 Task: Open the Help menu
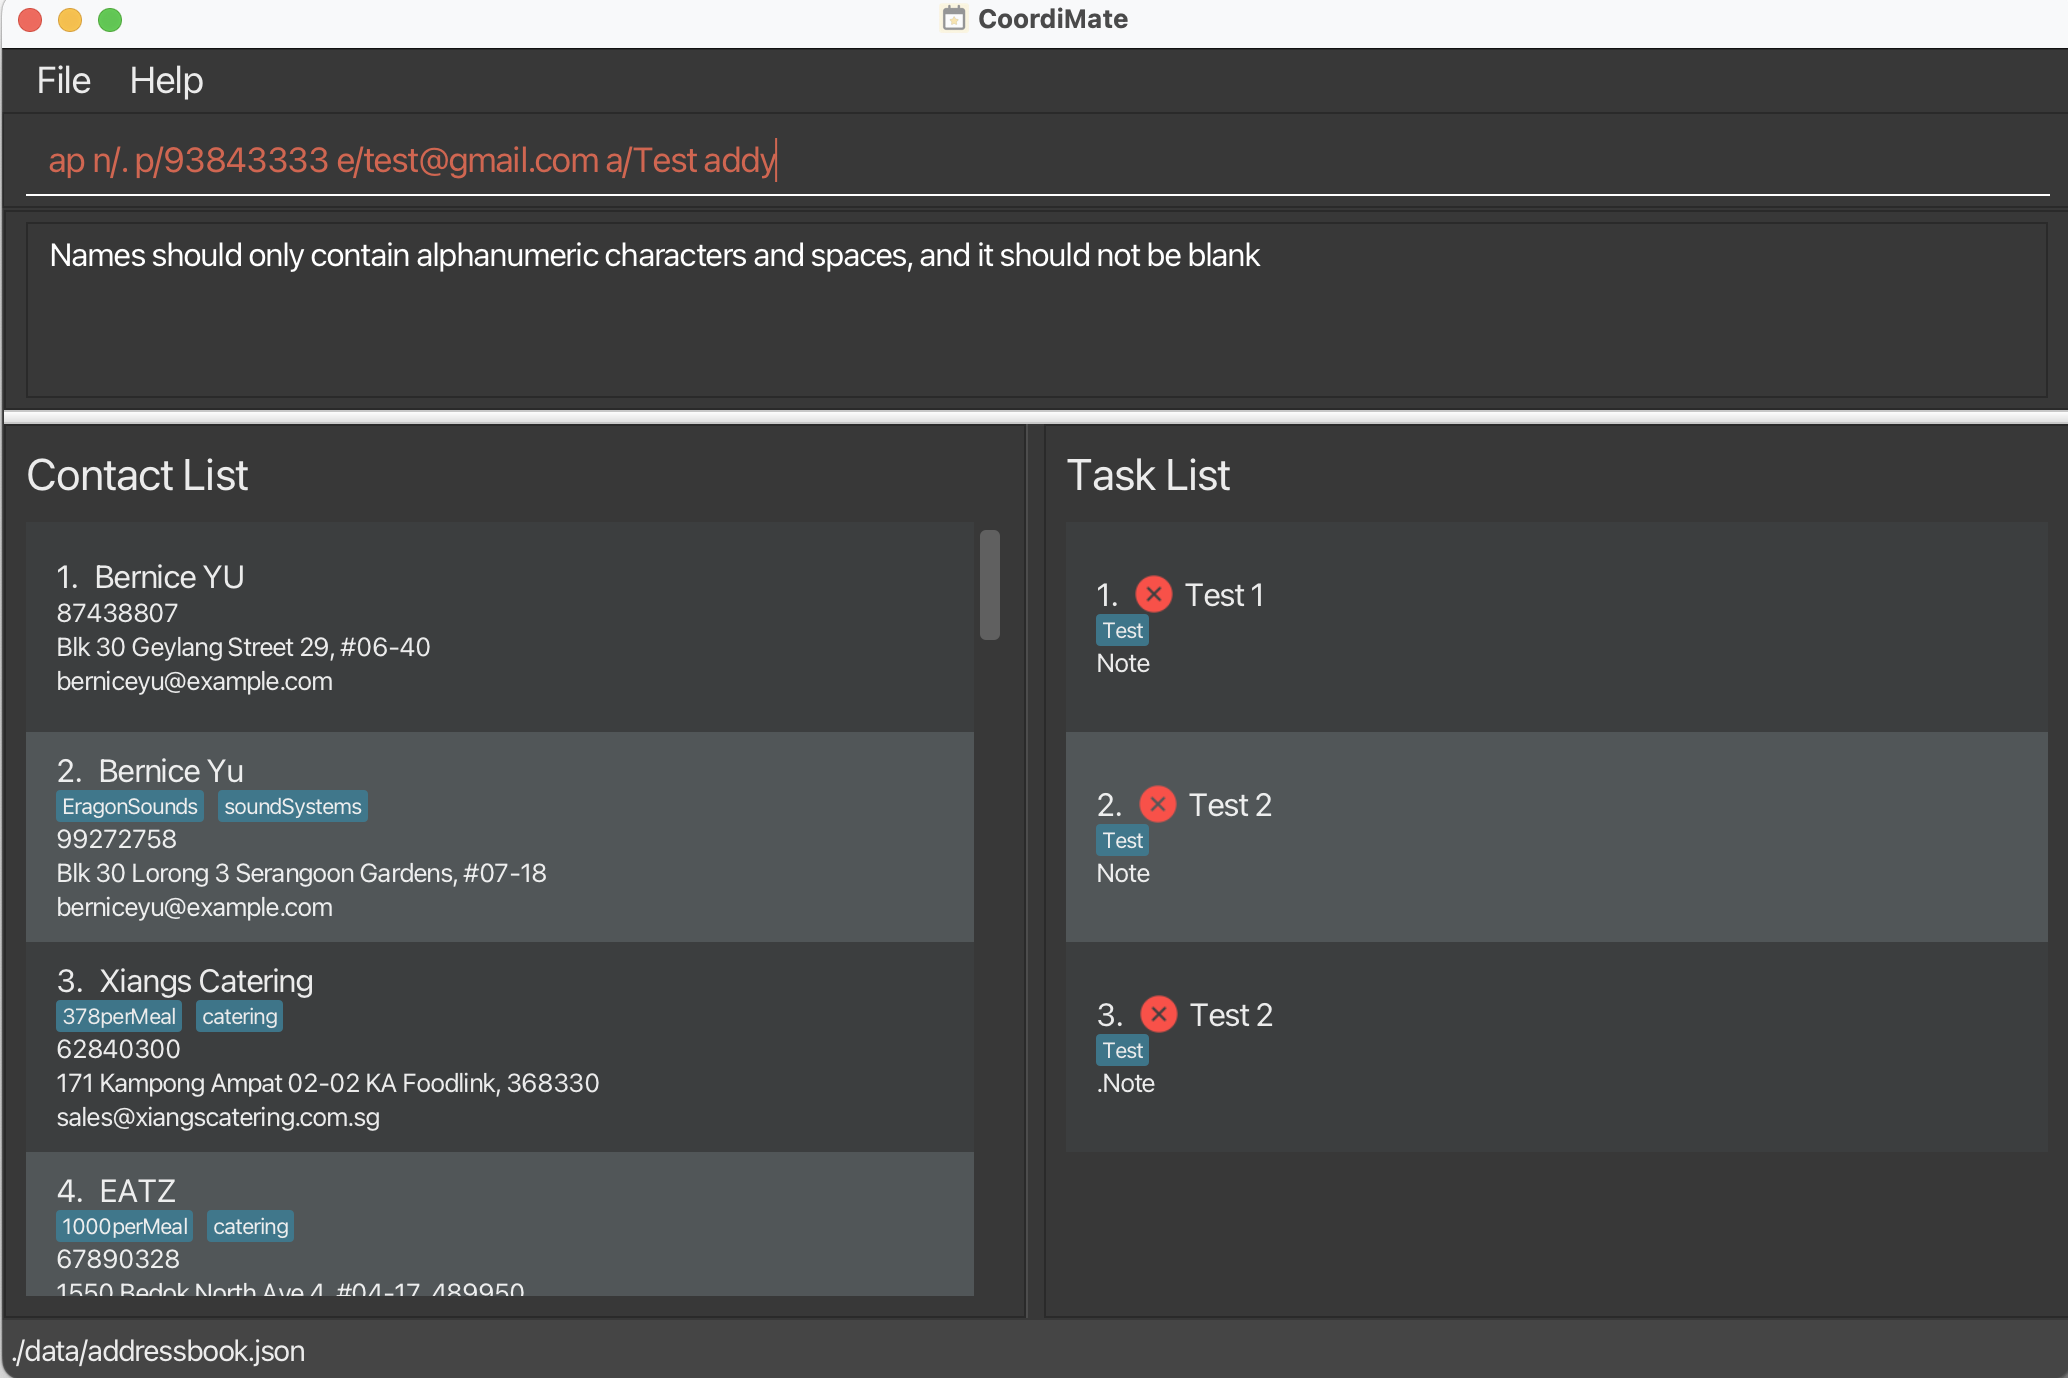(x=166, y=81)
